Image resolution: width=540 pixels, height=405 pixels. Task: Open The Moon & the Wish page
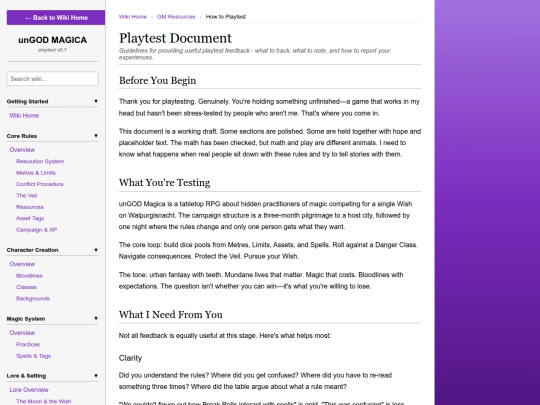(x=43, y=401)
